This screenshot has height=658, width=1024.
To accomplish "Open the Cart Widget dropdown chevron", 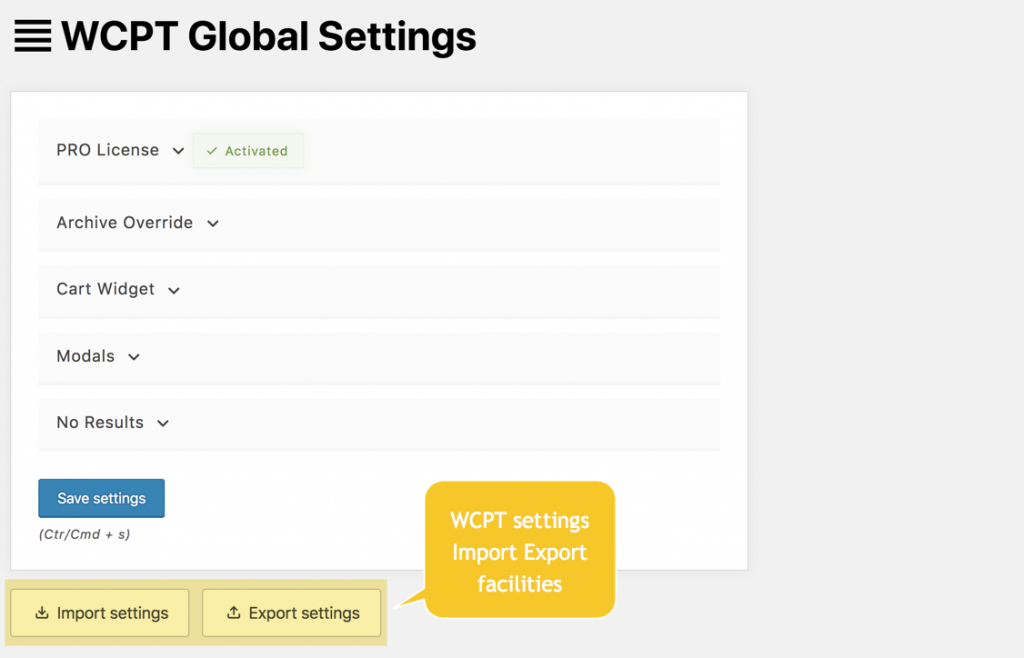I will (x=174, y=291).
